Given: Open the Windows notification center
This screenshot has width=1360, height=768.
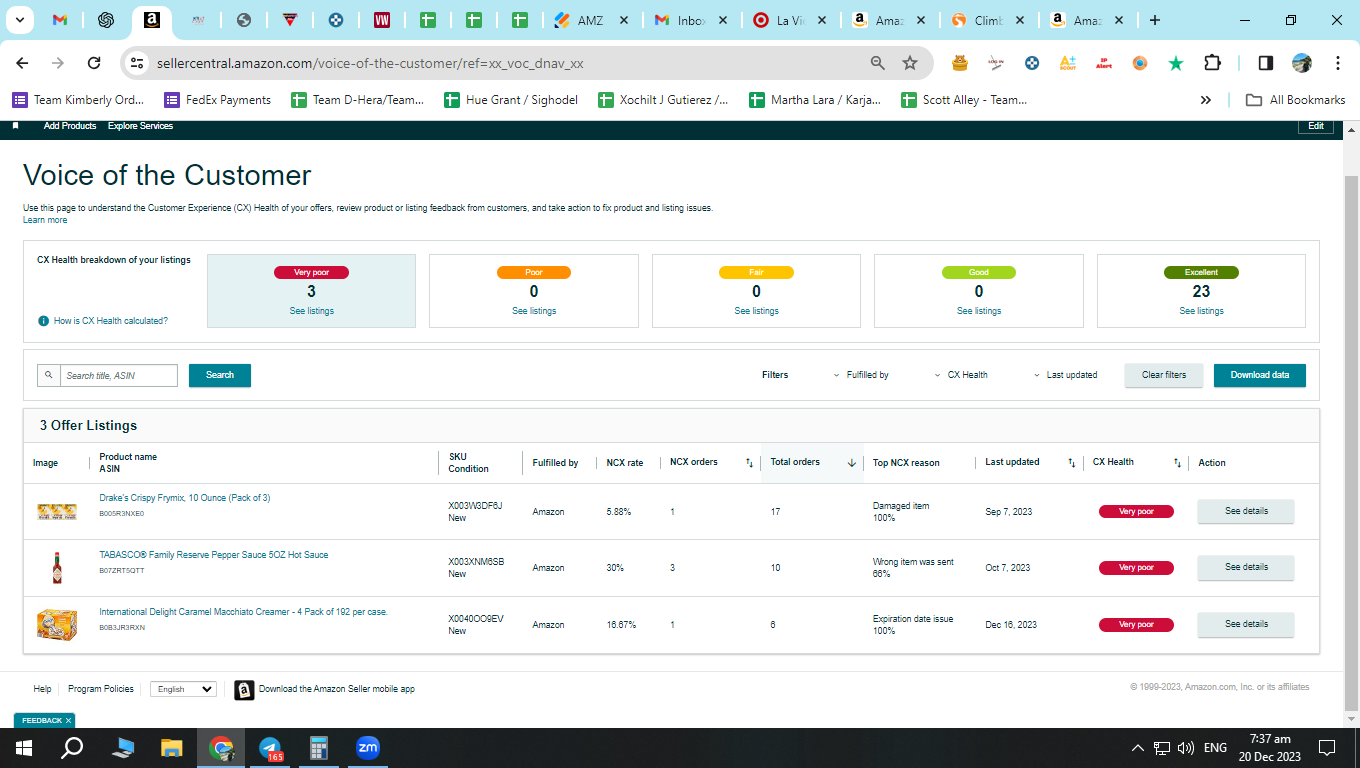Looking at the screenshot, I should pos(1327,748).
